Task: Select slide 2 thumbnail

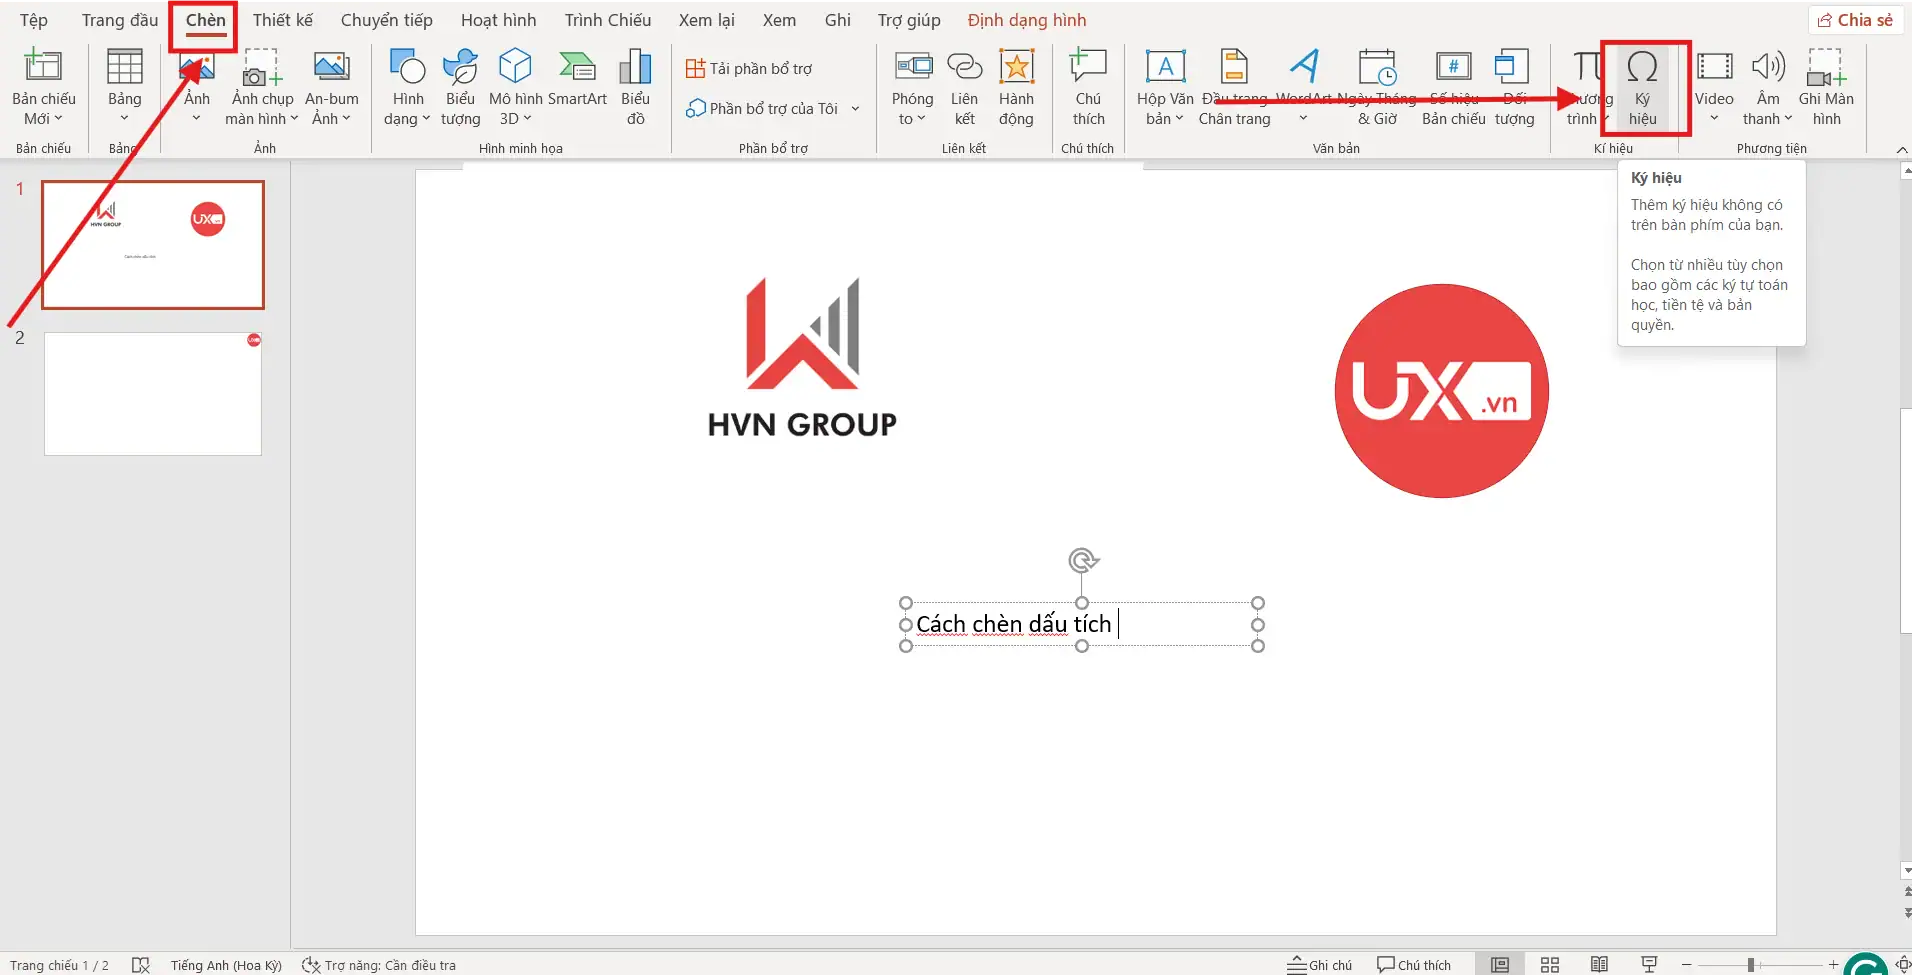Action: pyautogui.click(x=153, y=394)
